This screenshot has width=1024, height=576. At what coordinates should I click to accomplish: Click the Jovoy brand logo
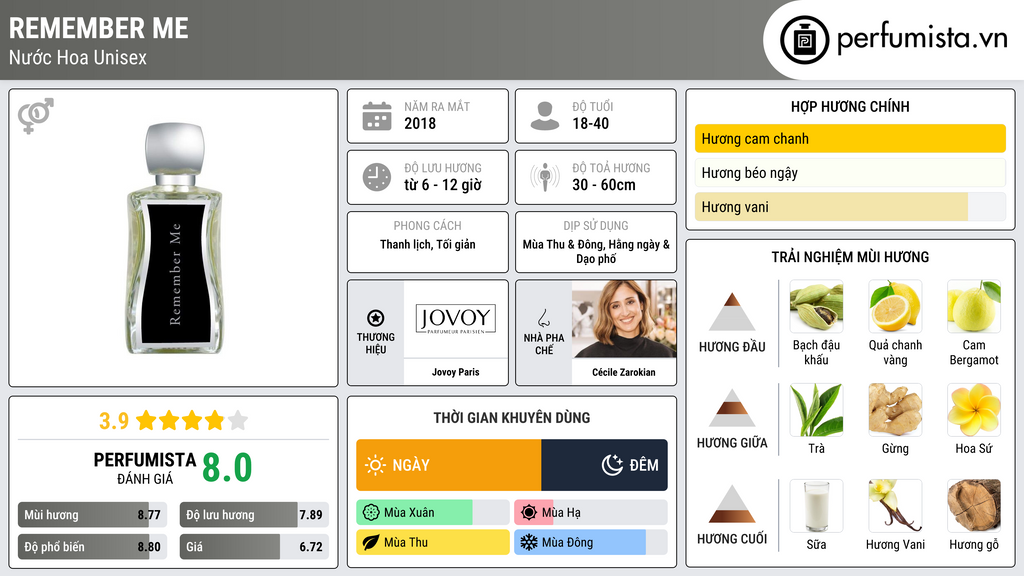tap(456, 319)
